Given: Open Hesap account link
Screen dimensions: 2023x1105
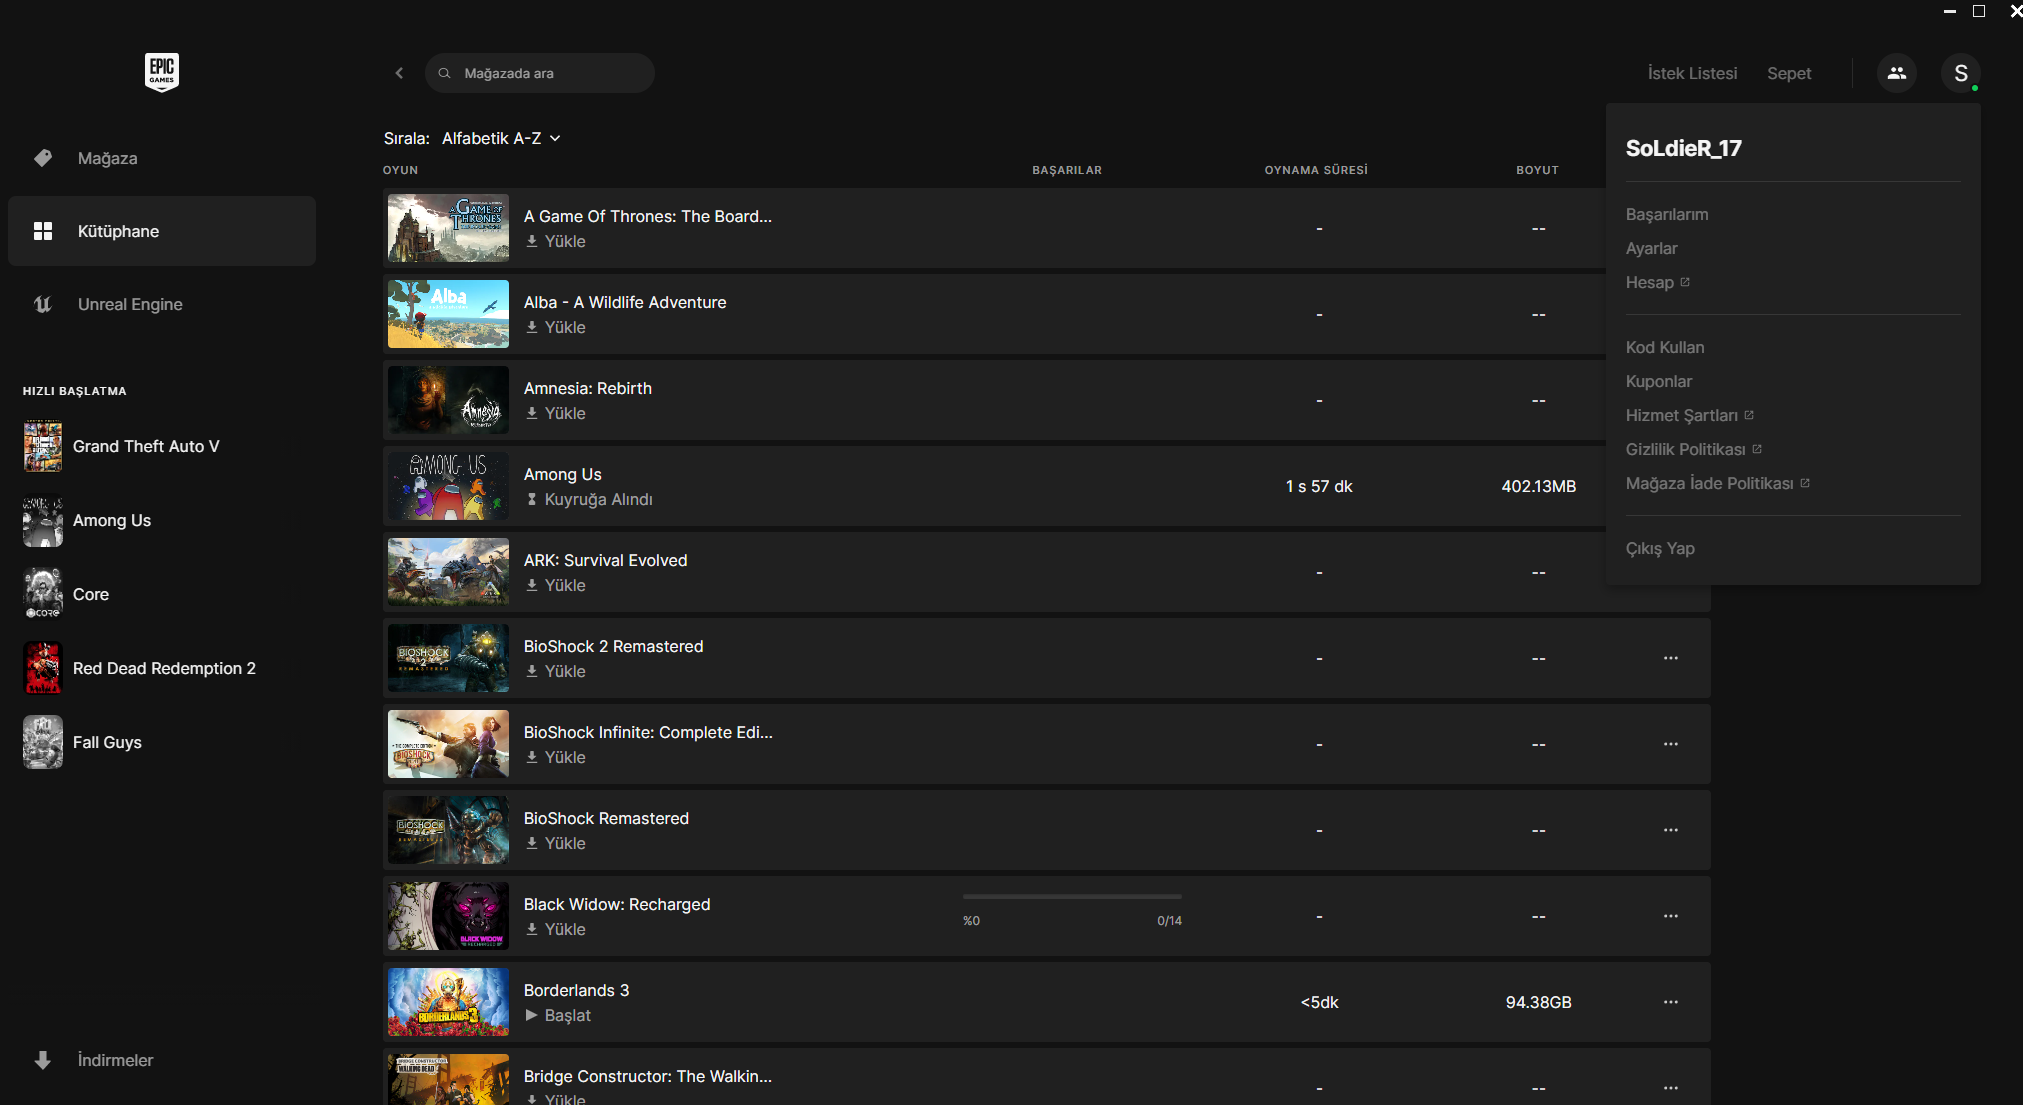Looking at the screenshot, I should [x=1658, y=282].
